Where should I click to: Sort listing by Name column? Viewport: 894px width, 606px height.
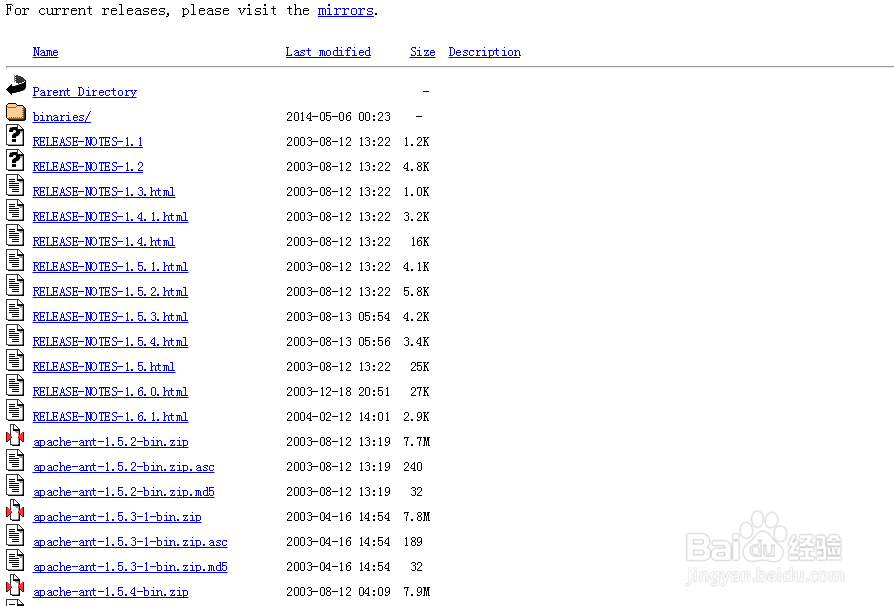(45, 52)
